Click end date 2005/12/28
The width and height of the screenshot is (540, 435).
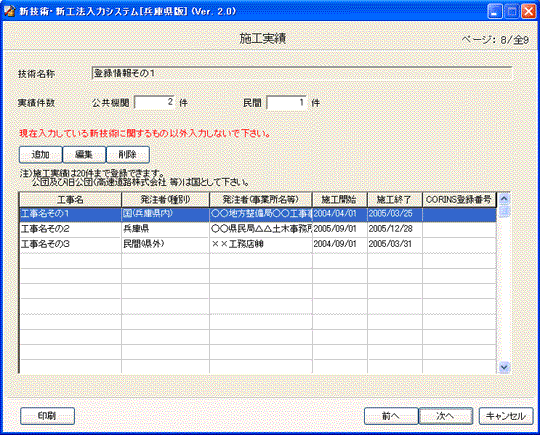[395, 229]
